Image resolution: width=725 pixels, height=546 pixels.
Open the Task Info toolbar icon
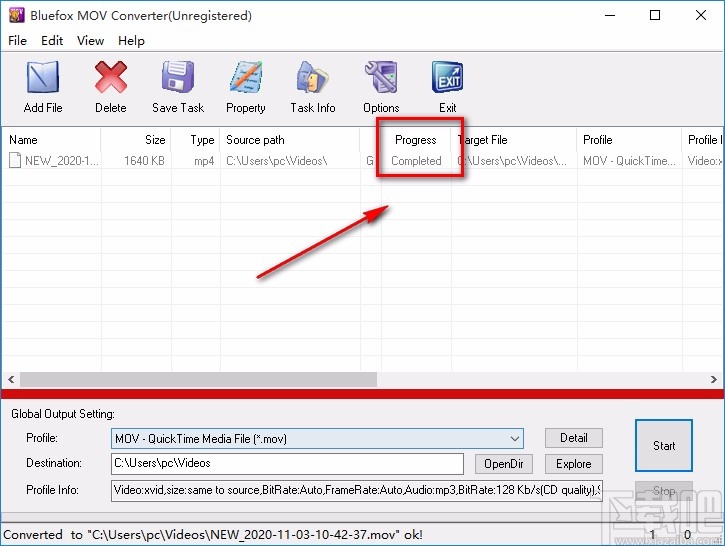point(313,77)
